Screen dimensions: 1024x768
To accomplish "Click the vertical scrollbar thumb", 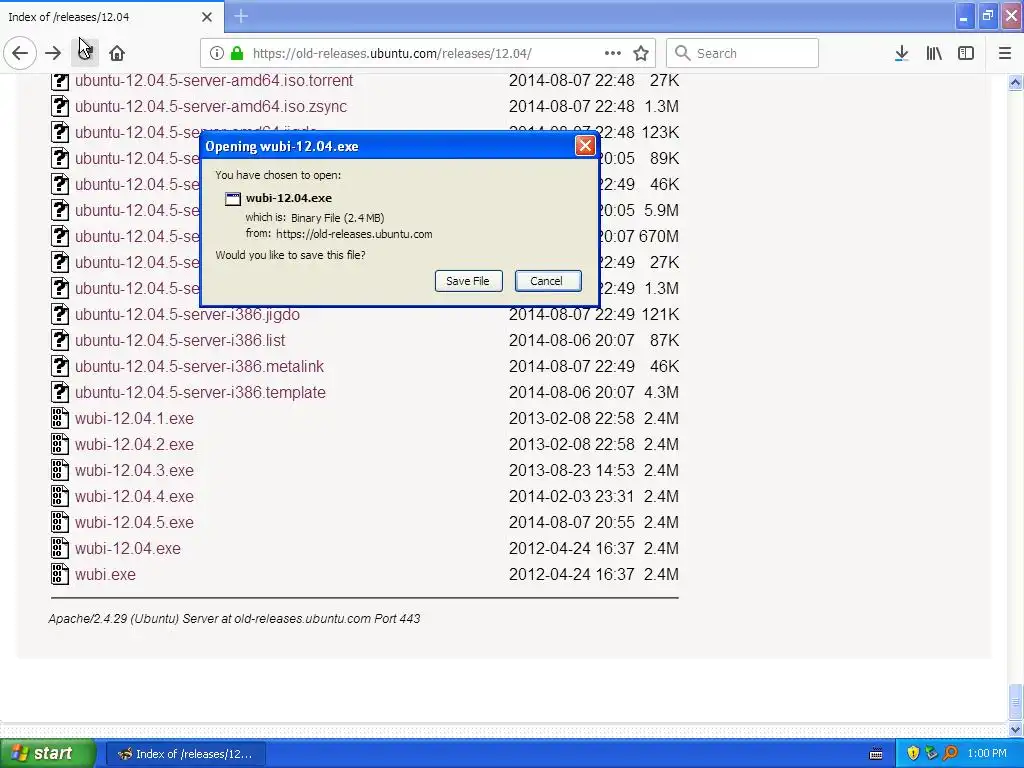I will (1016, 701).
